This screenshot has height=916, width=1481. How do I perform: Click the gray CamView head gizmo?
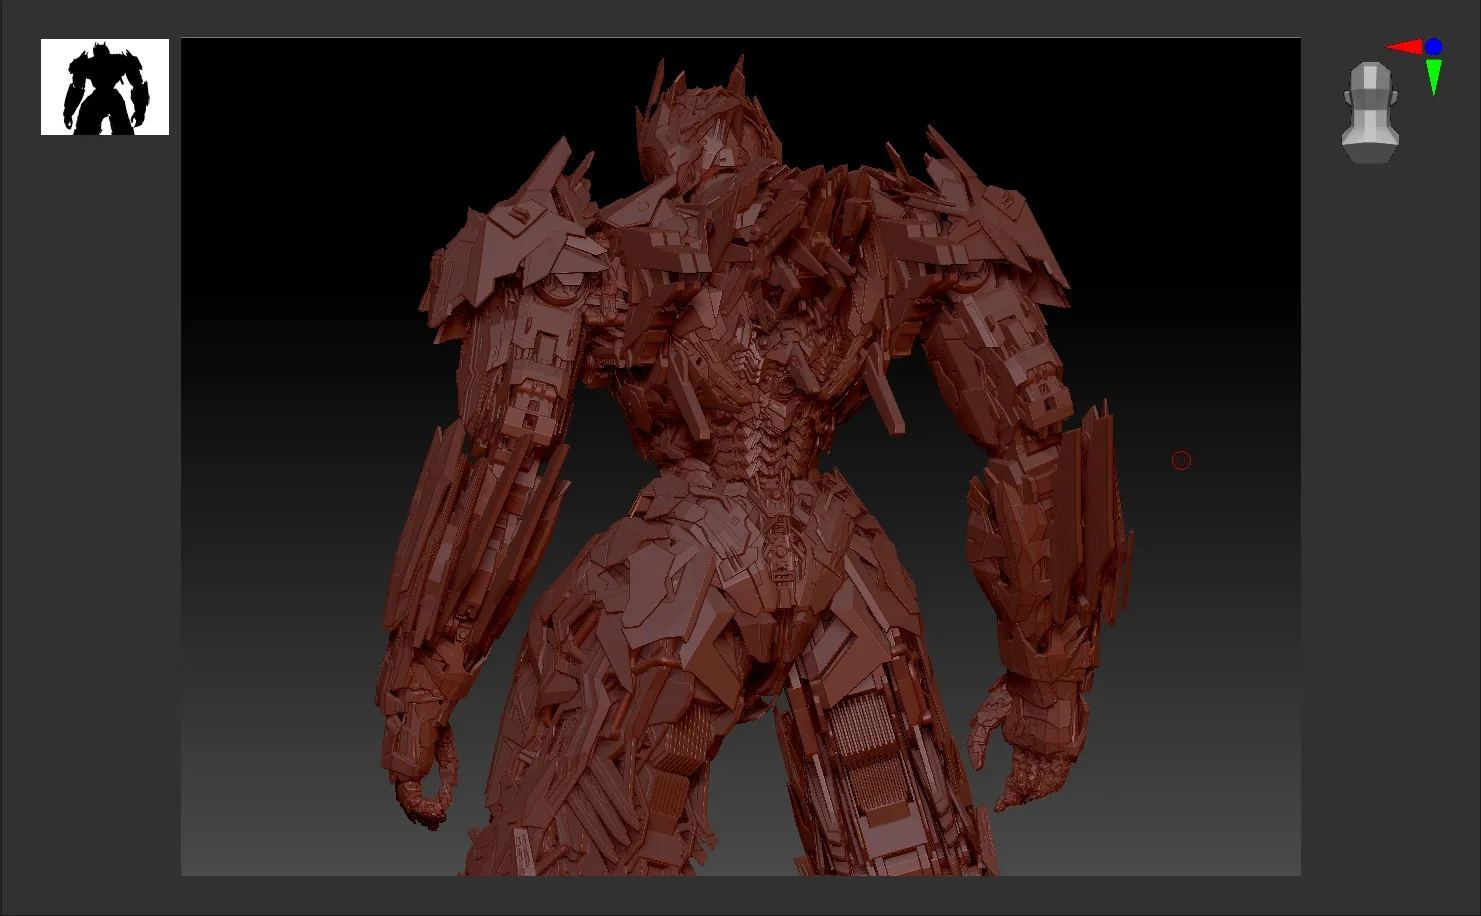[1369, 100]
